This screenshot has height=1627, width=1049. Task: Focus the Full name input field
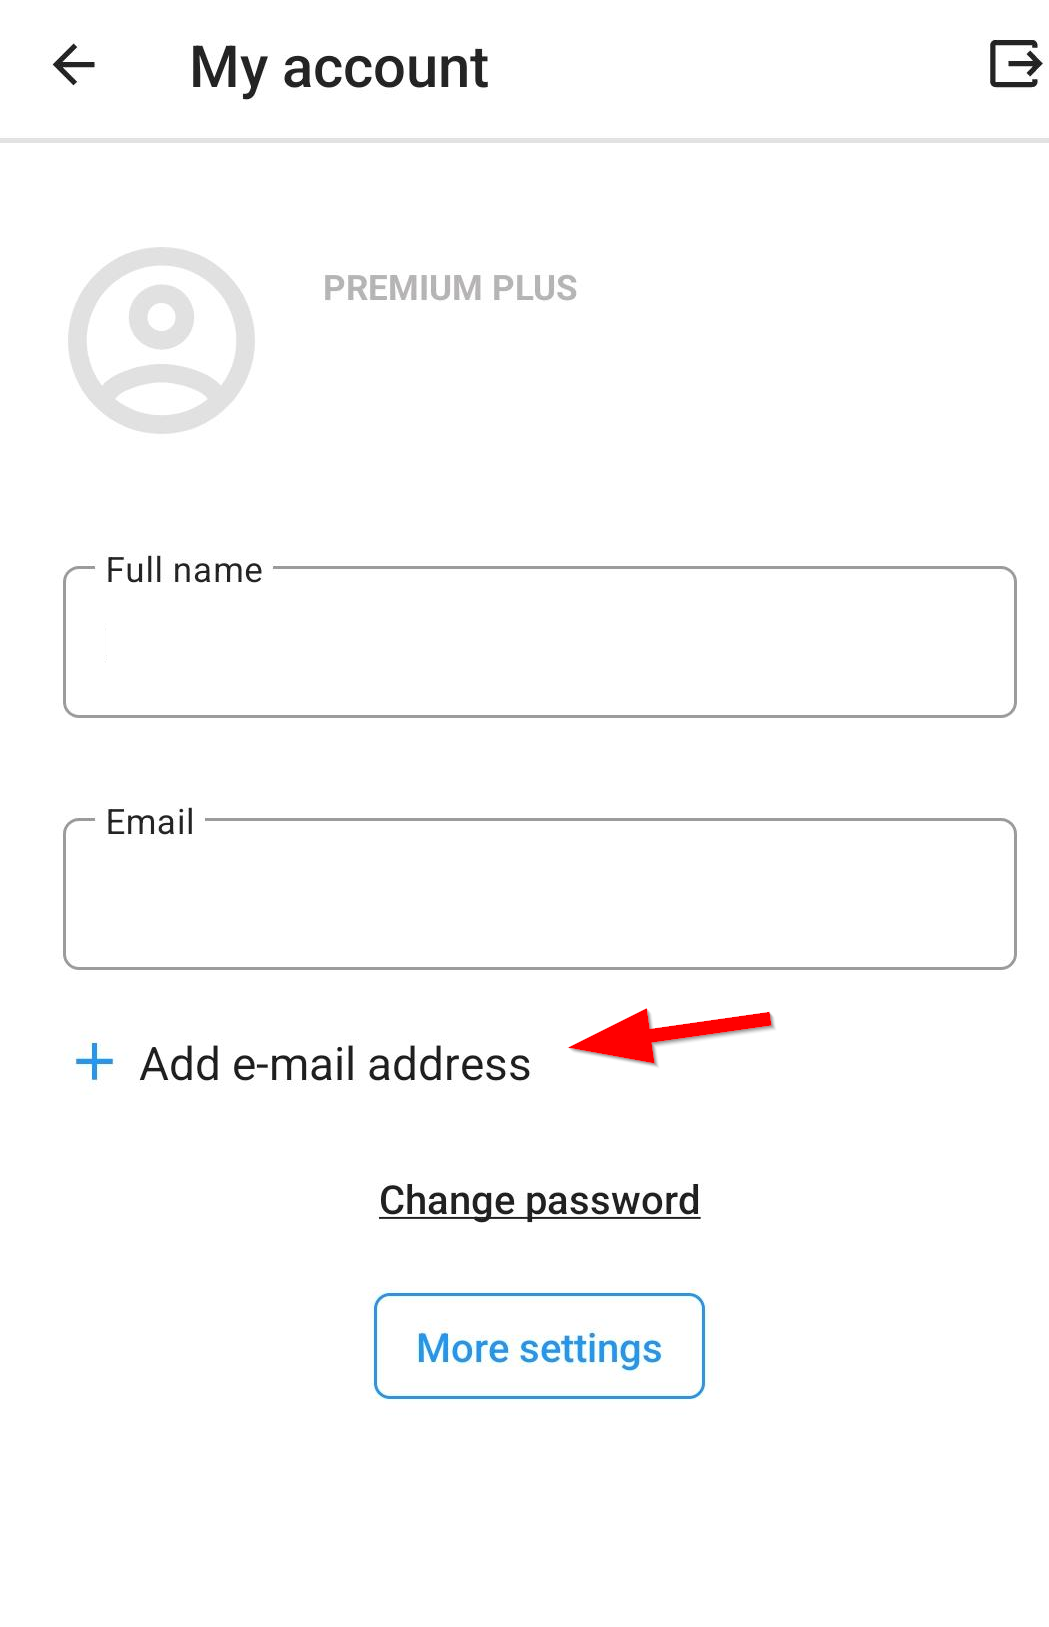[540, 642]
